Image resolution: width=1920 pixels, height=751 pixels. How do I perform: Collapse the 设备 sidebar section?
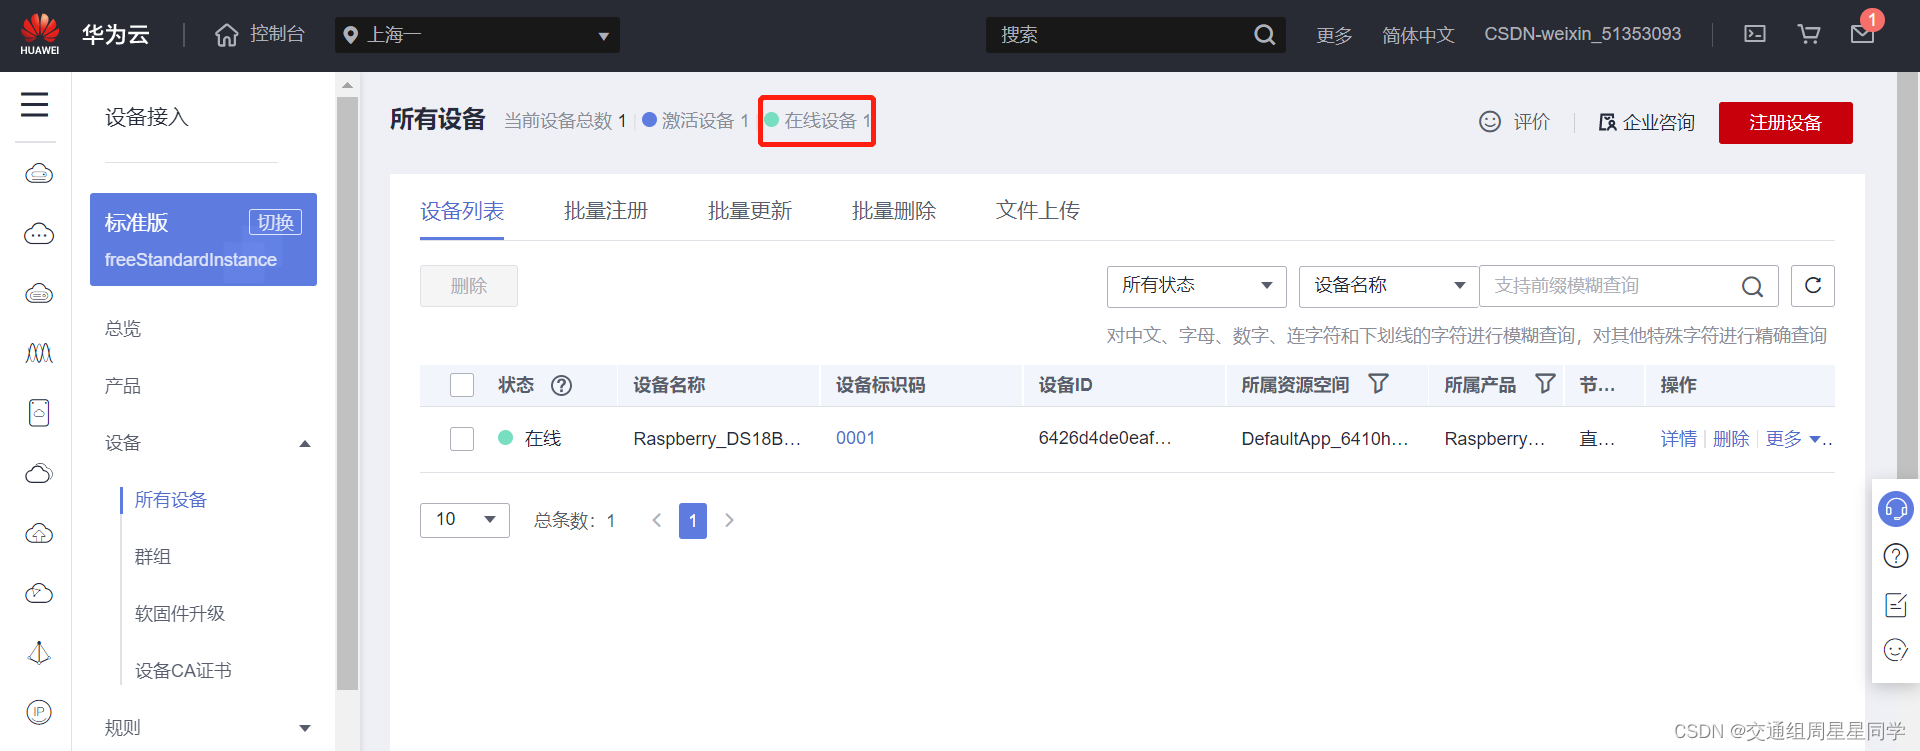click(305, 443)
